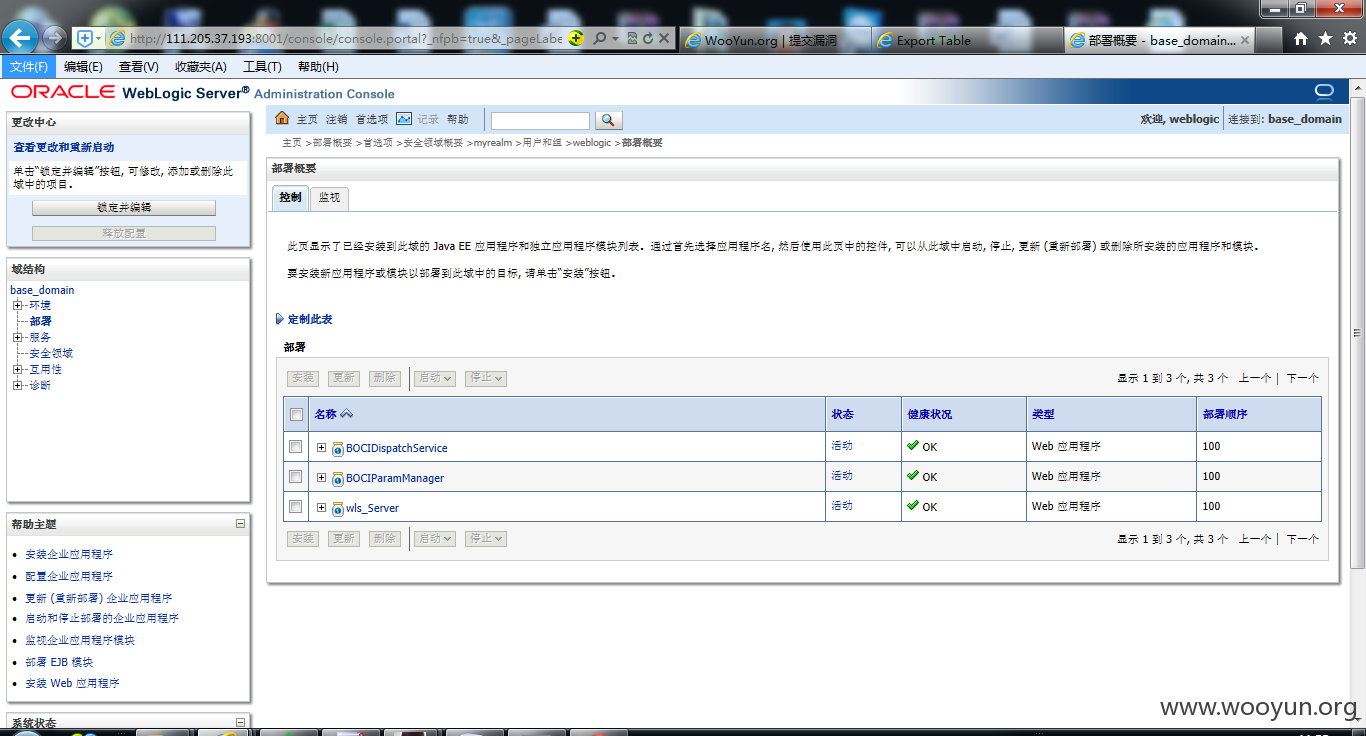Click the BOCIParamManager application icon
Image resolution: width=1366 pixels, height=736 pixels.
(x=338, y=478)
